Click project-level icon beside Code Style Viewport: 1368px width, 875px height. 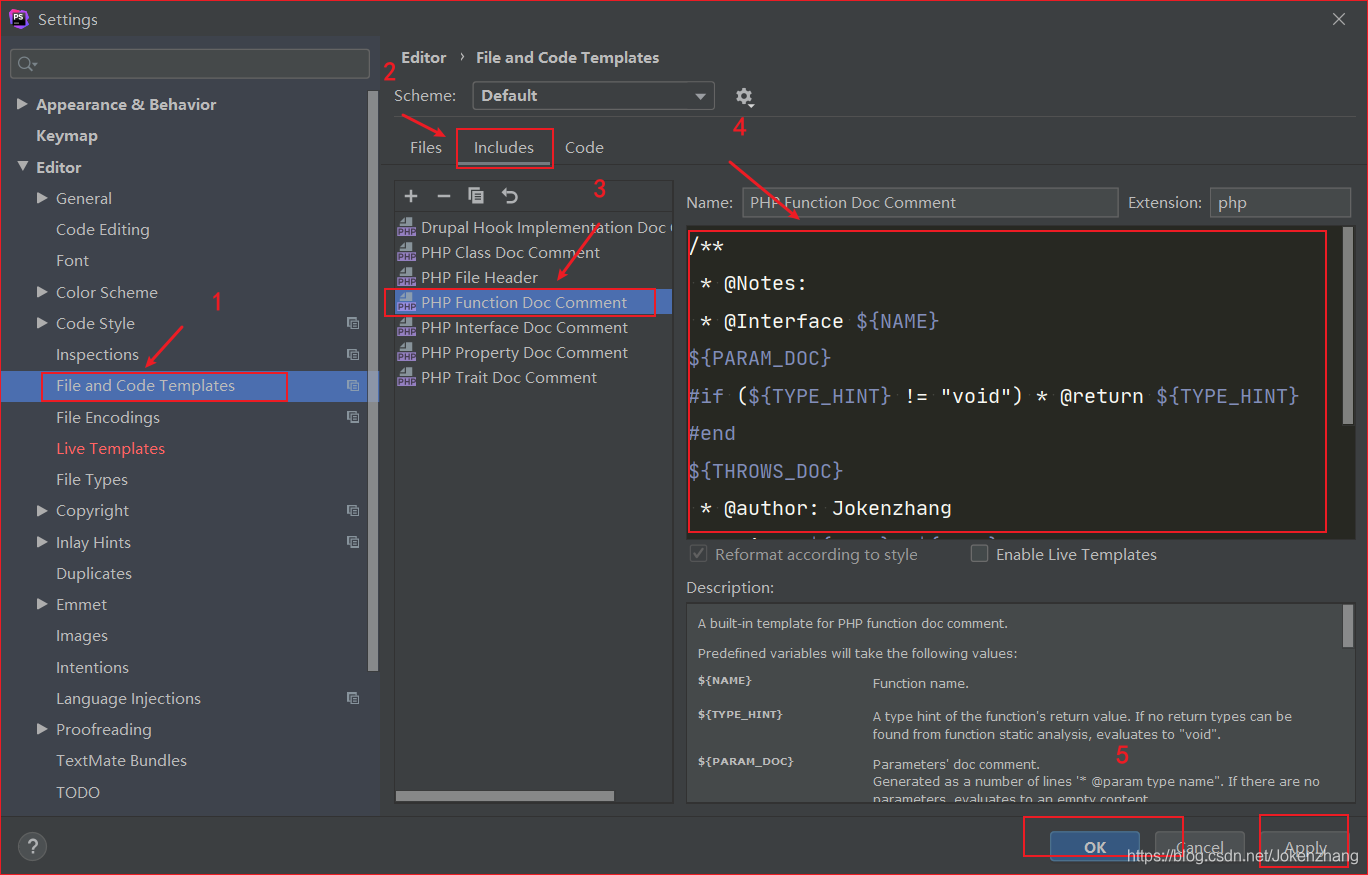(353, 323)
